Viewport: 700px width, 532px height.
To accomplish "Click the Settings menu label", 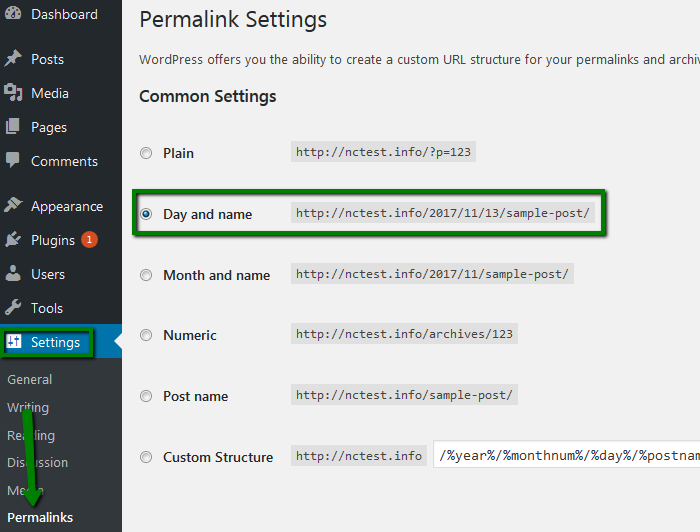I will pyautogui.click(x=55, y=342).
